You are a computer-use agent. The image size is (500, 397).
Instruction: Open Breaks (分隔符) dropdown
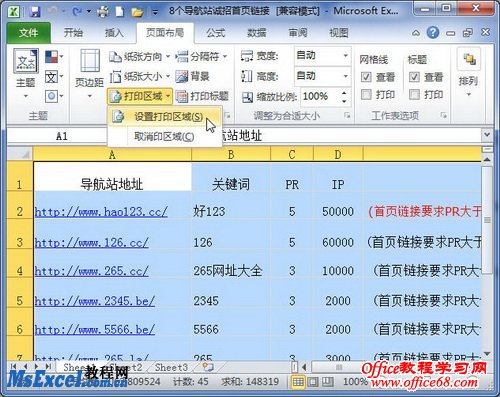click(x=201, y=57)
